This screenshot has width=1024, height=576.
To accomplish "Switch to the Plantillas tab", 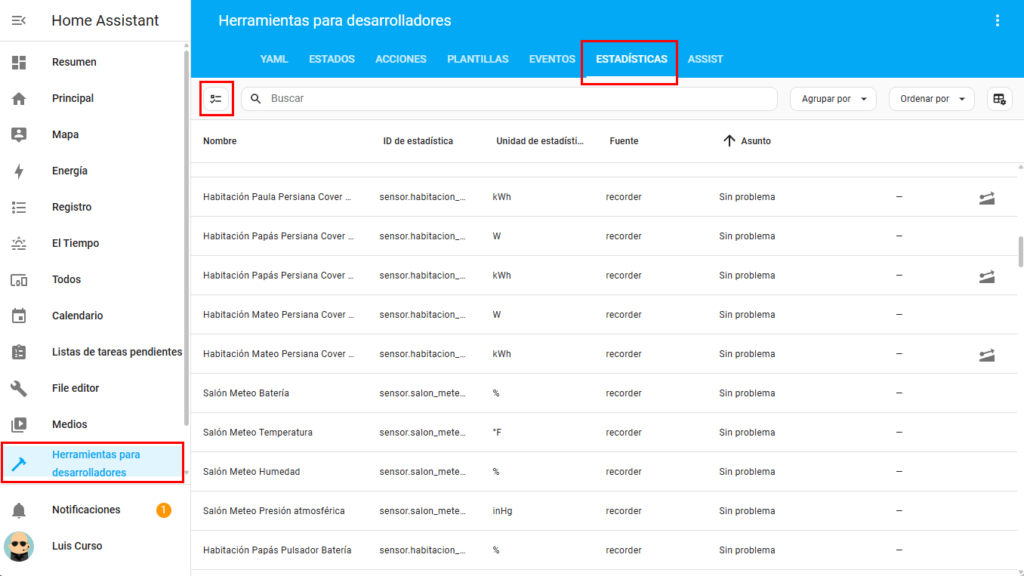I will pyautogui.click(x=477, y=59).
